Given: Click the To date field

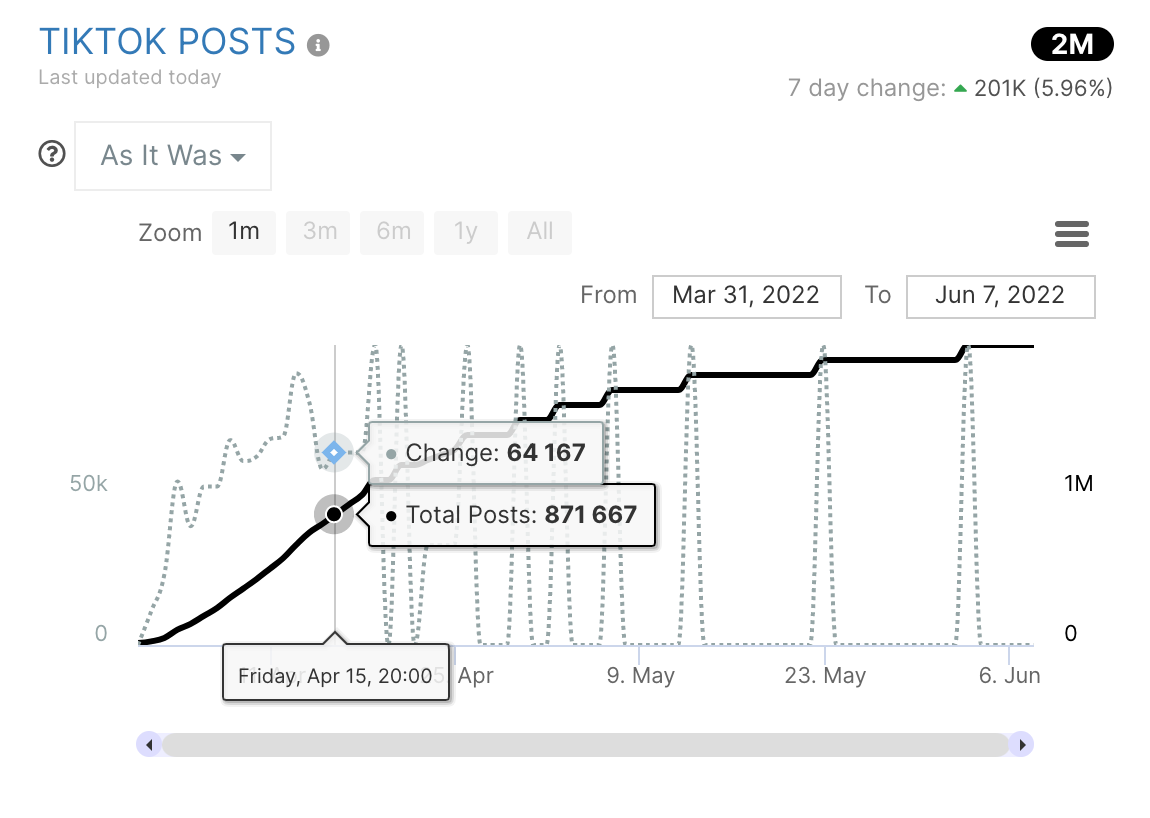Looking at the screenshot, I should [x=1000, y=296].
